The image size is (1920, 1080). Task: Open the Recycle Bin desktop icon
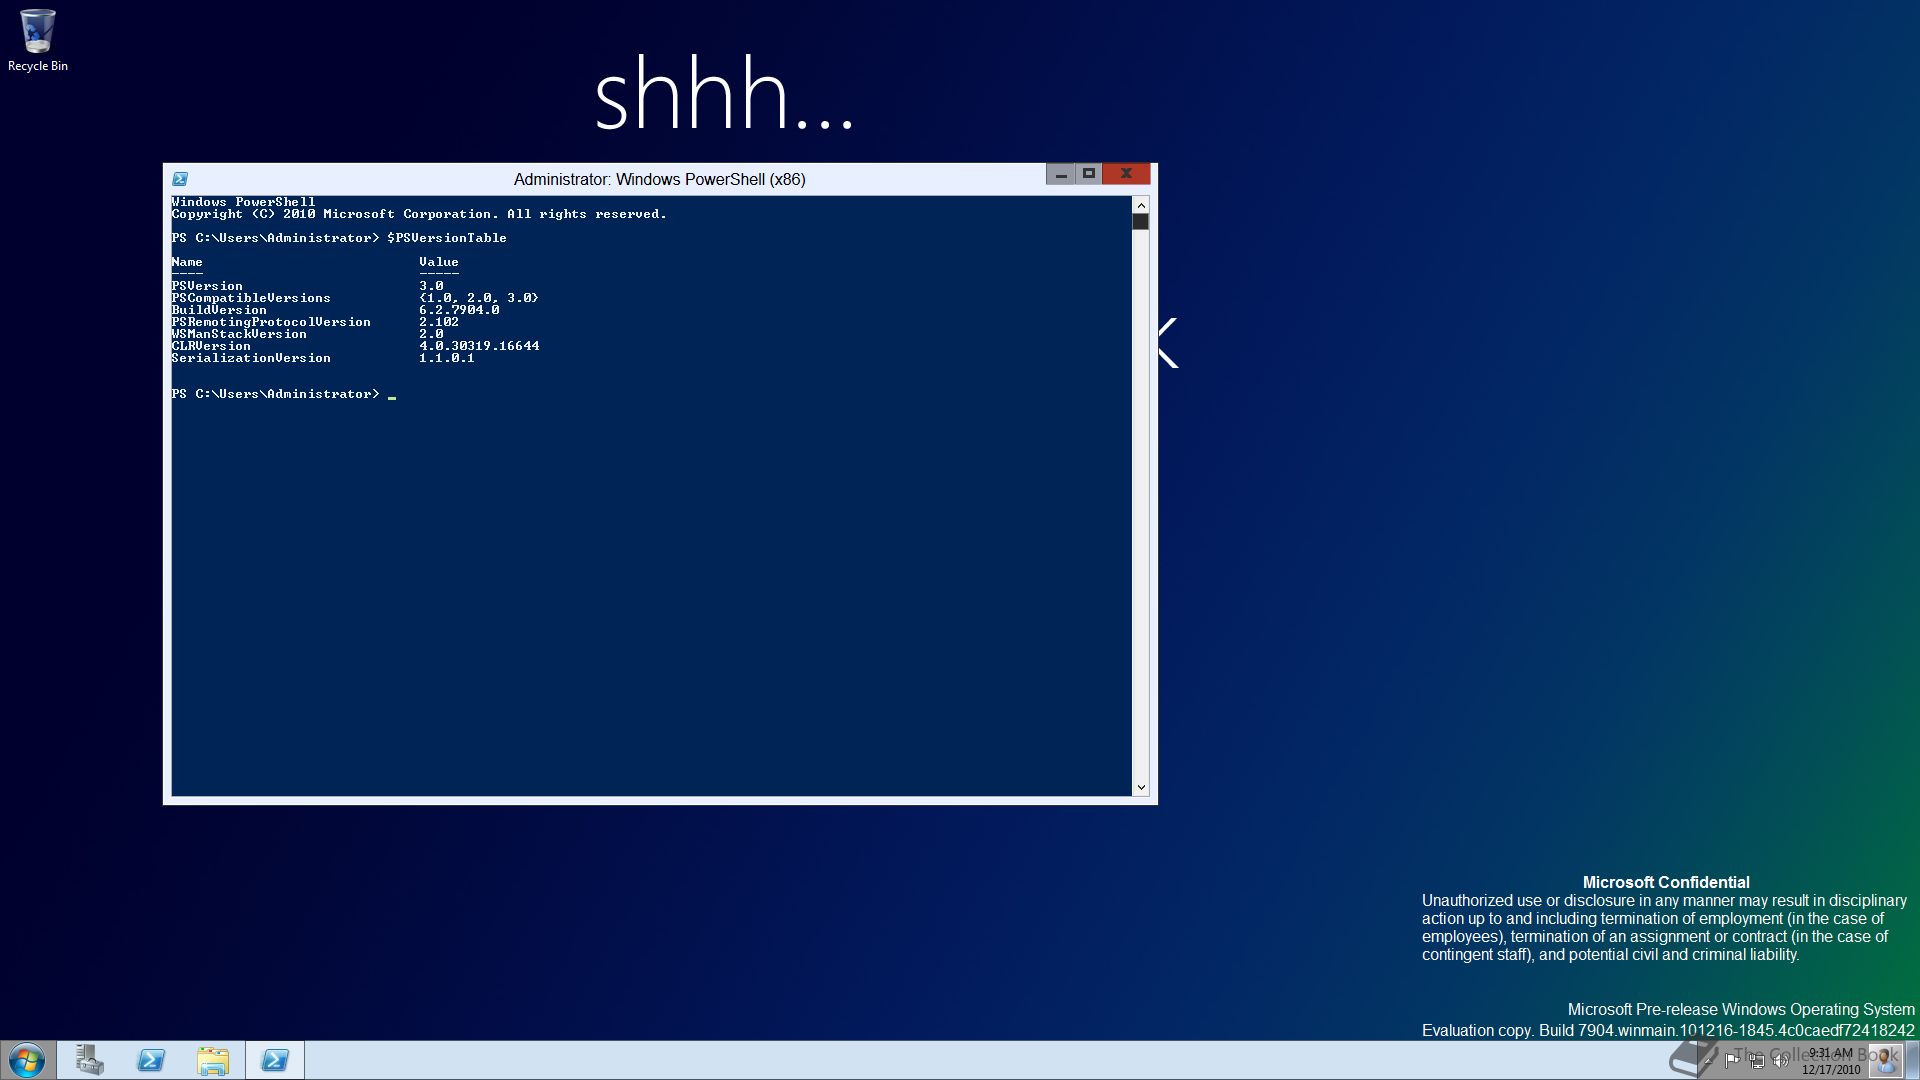click(38, 40)
